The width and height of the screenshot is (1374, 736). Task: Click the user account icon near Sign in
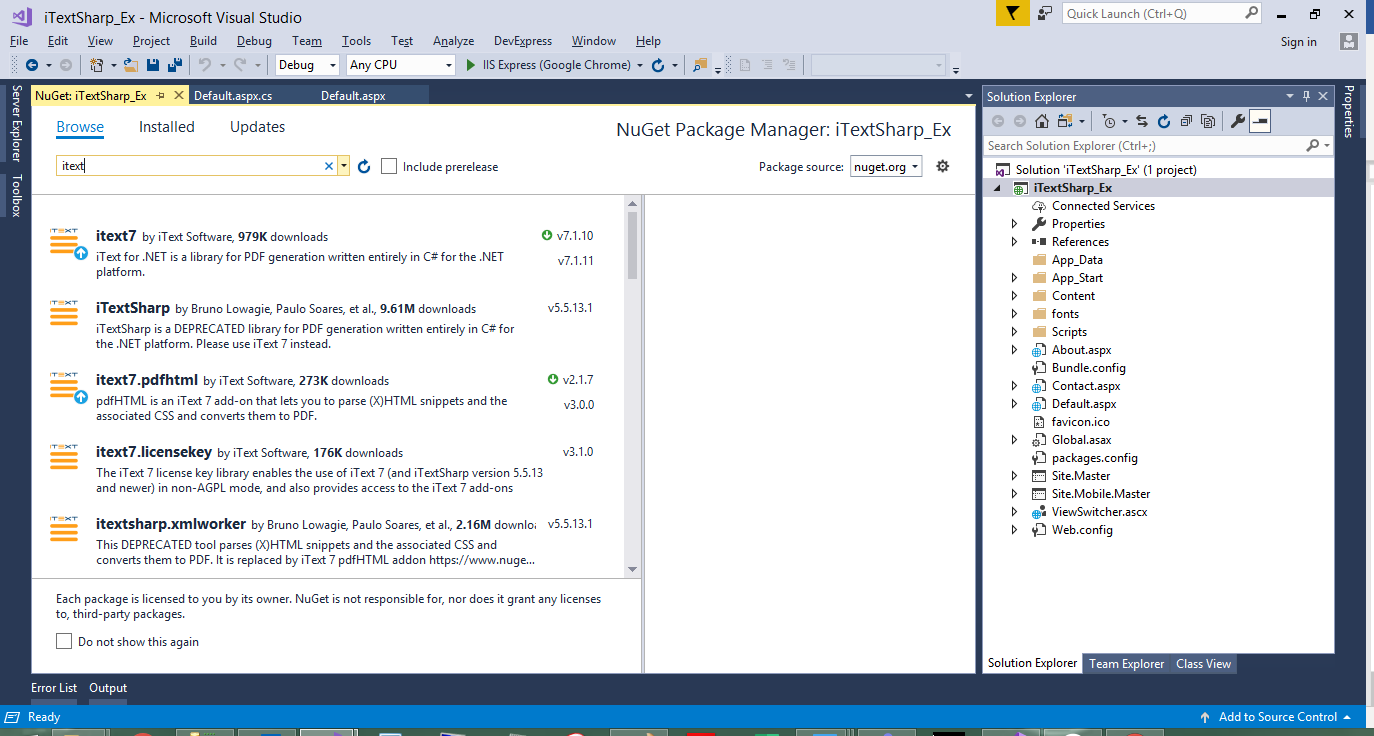[x=1349, y=41]
